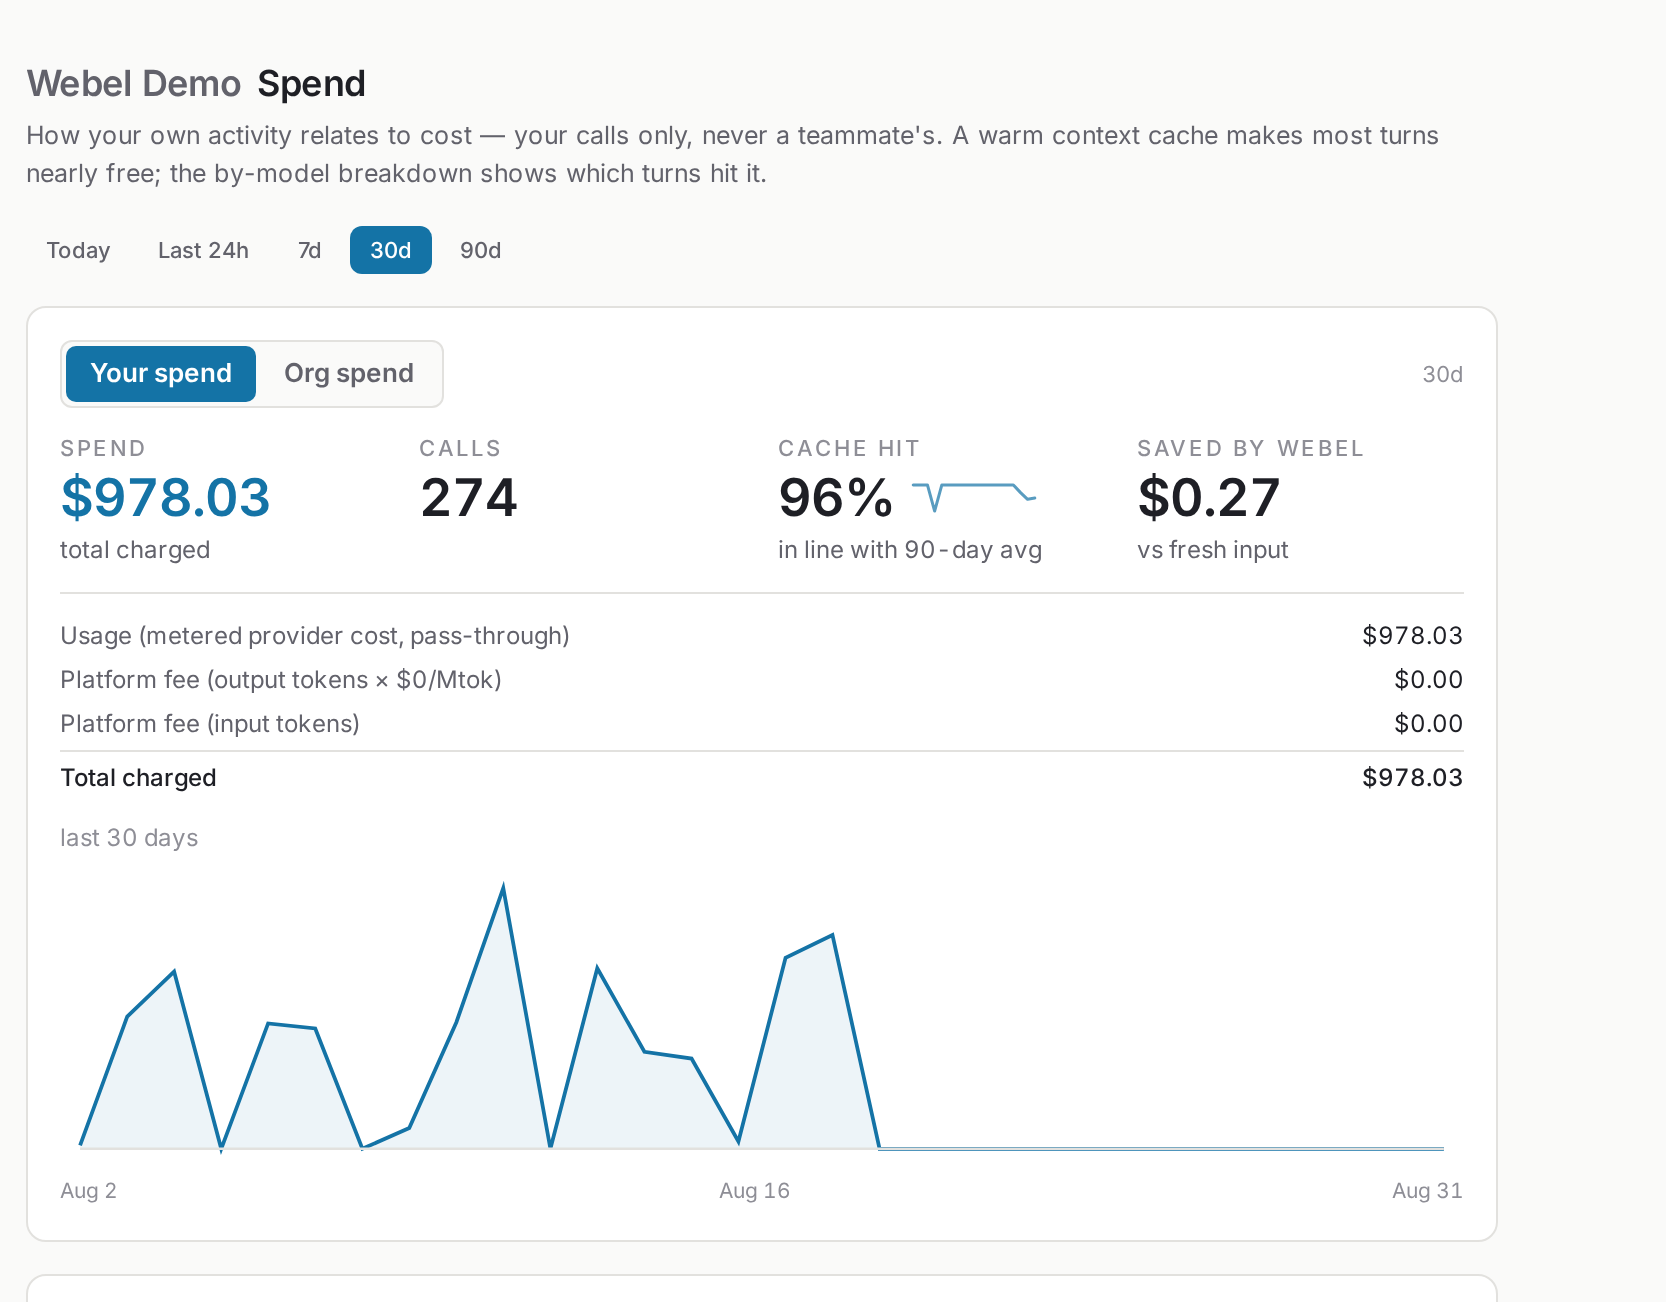This screenshot has height=1302, width=1666.
Task: Click the bold Total charged row label
Action: [138, 778]
